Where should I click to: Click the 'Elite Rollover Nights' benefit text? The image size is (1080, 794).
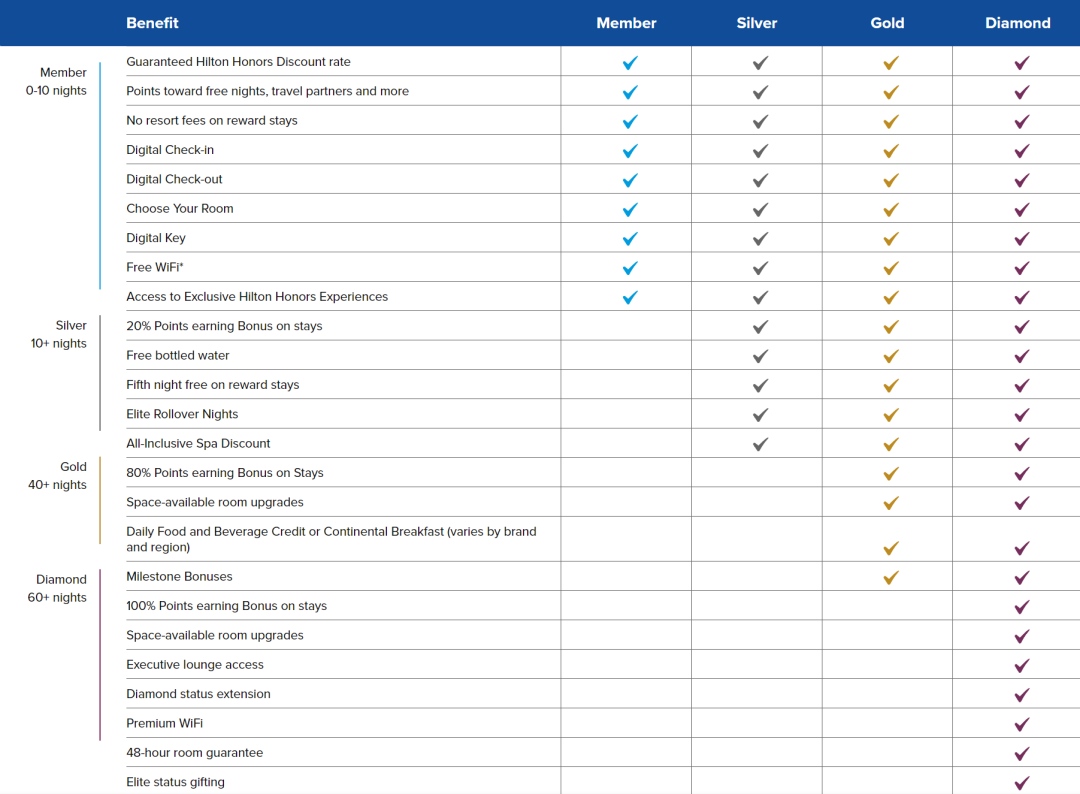pyautogui.click(x=183, y=414)
